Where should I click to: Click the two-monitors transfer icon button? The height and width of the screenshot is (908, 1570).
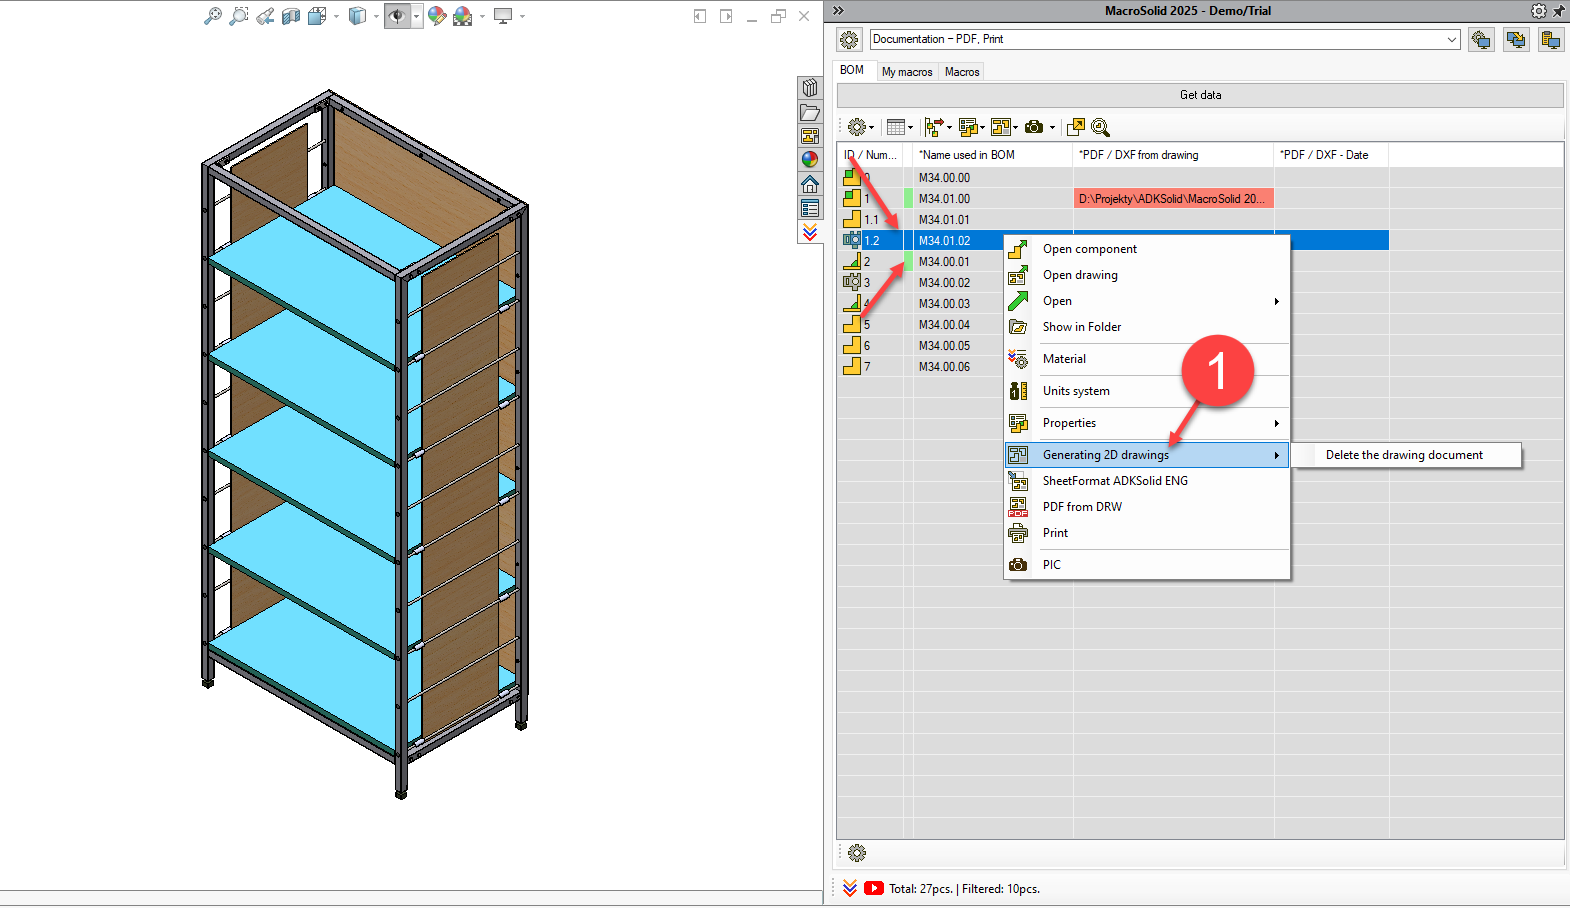point(1516,40)
